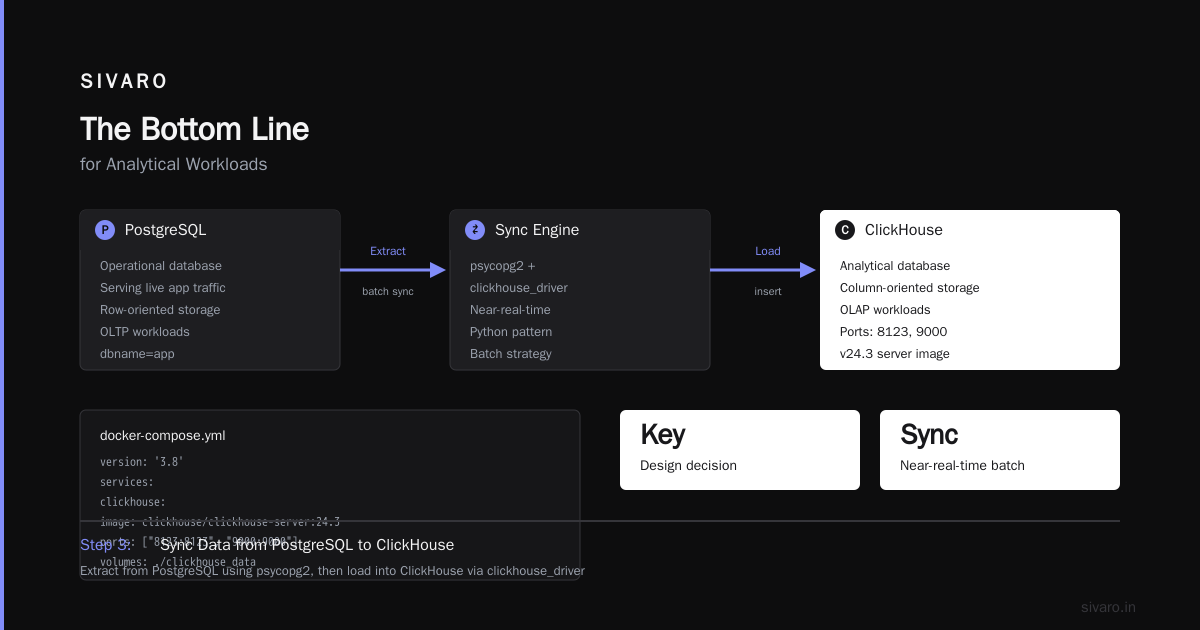Click 'Sync Data from PostgreSQL to ClickHouse' title
The image size is (1200, 630).
(307, 545)
